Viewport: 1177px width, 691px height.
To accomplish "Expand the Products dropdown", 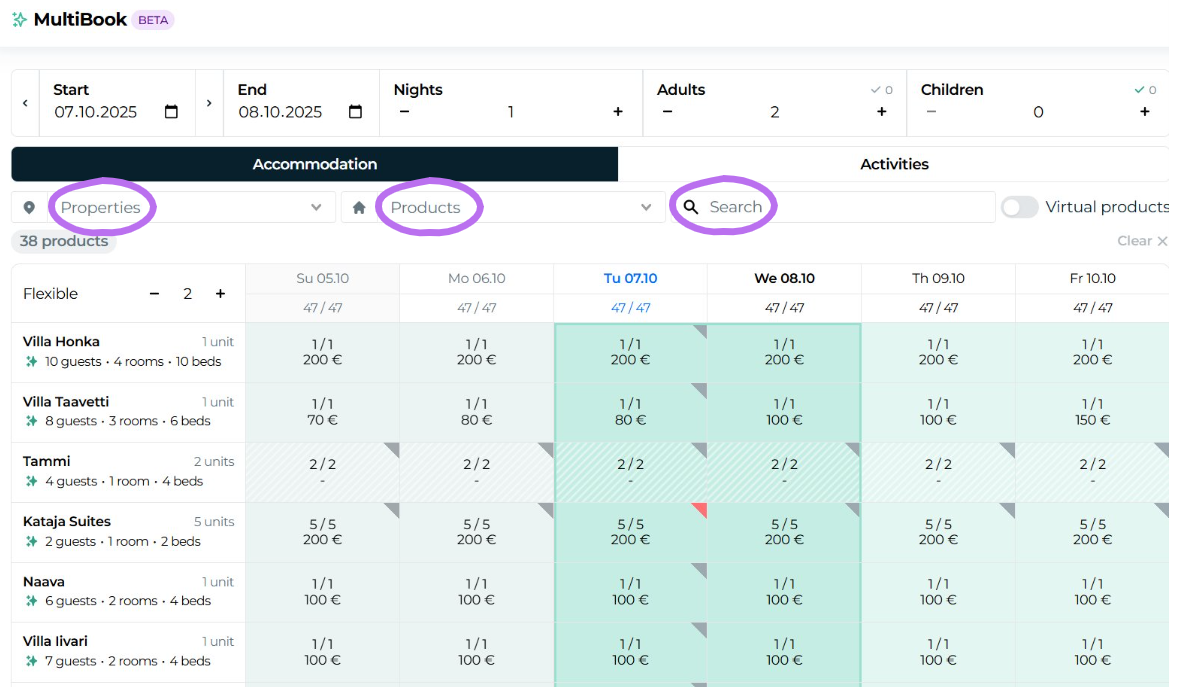I will [x=646, y=207].
